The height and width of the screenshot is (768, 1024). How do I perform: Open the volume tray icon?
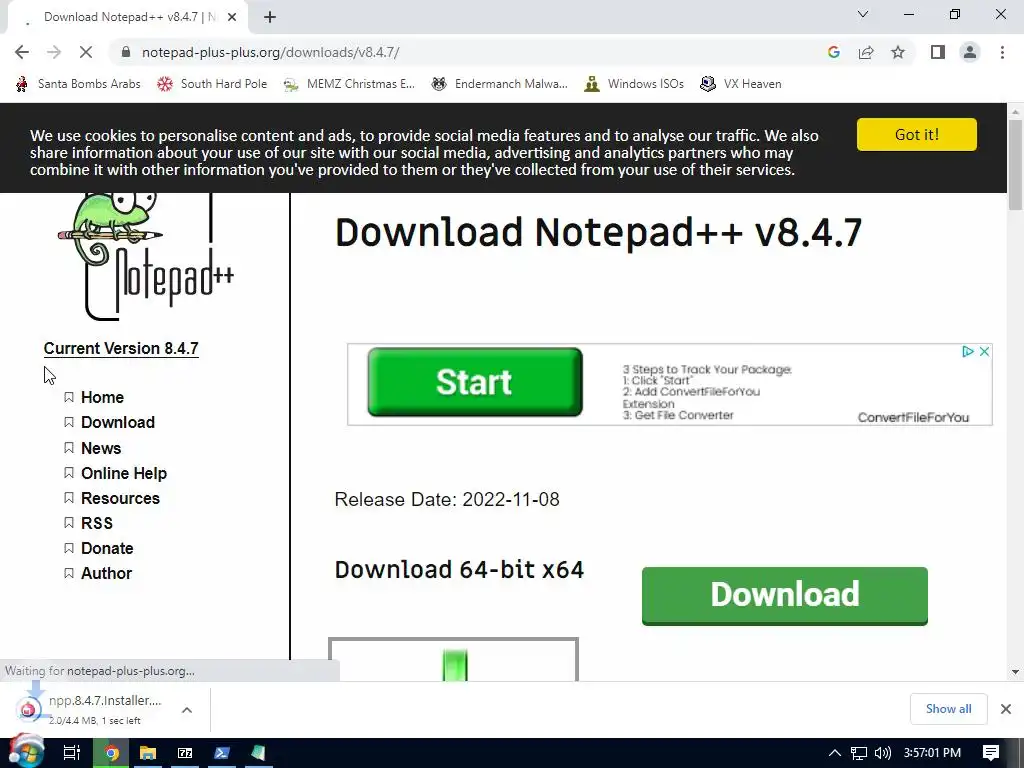(x=882, y=753)
